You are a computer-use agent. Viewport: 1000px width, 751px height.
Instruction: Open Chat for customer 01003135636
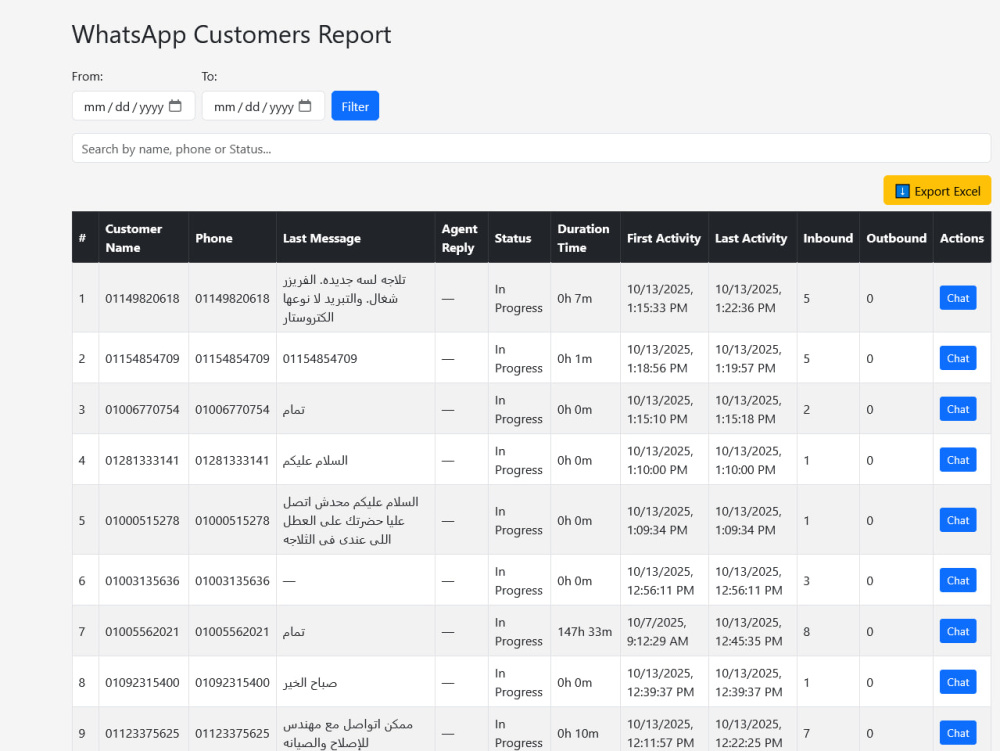(957, 581)
